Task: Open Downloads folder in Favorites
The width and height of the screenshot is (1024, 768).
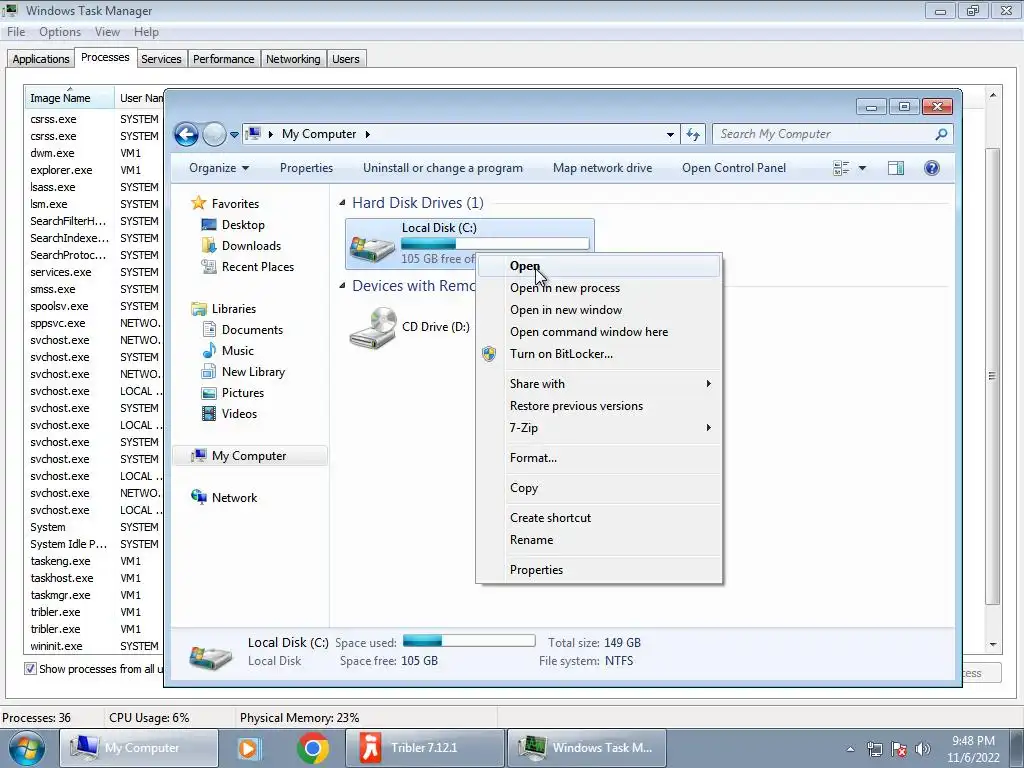Action: (251, 246)
